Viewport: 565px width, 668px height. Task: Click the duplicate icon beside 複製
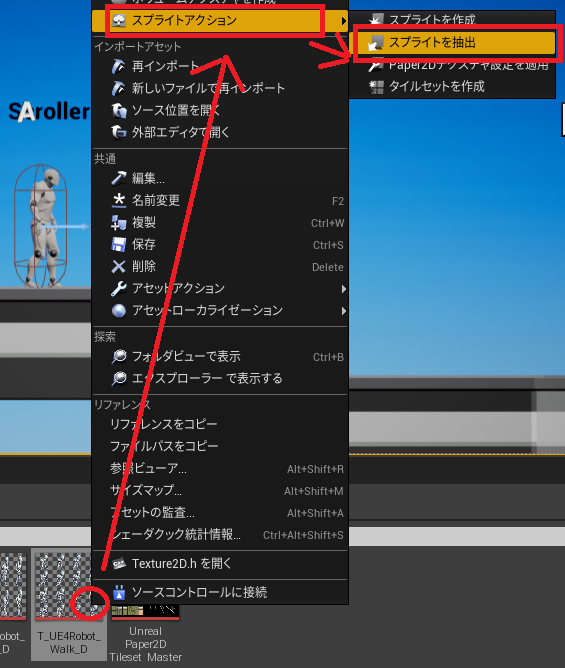tap(119, 222)
